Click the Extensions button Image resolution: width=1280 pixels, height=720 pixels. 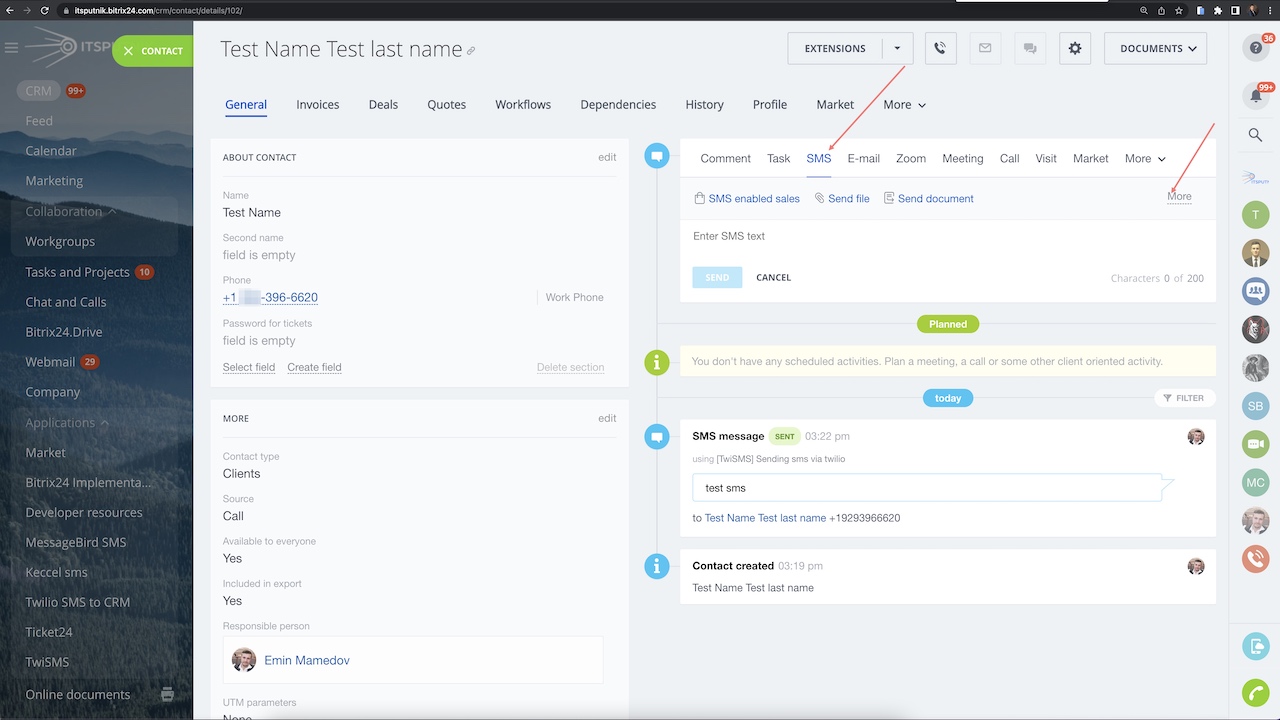[x=835, y=48]
